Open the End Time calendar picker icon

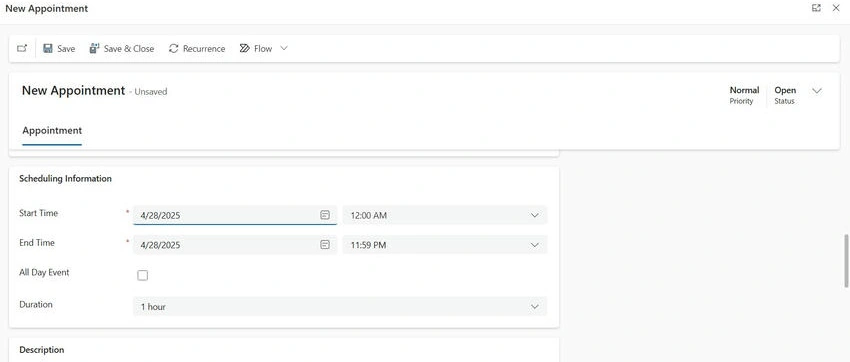325,245
